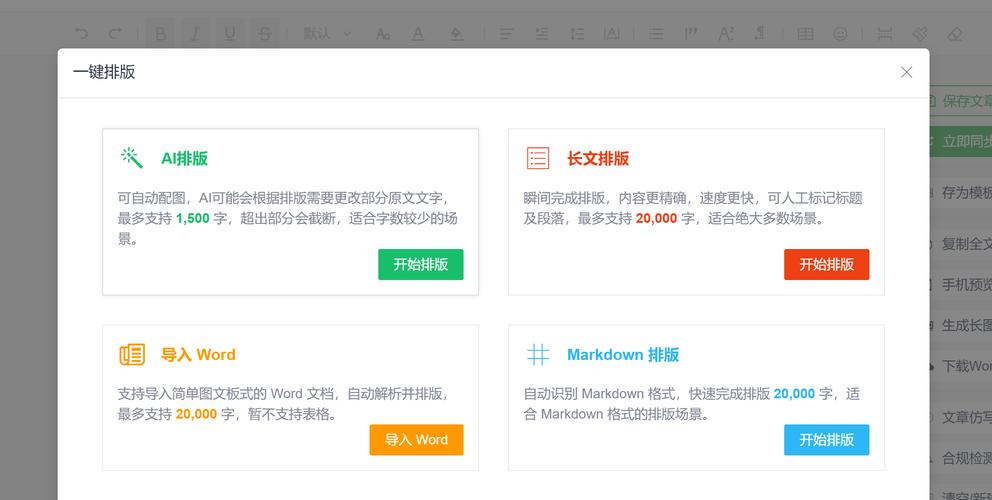The image size is (992, 500).
Task: Click the 1,500 character limit in AI排版
Action: click(192, 219)
